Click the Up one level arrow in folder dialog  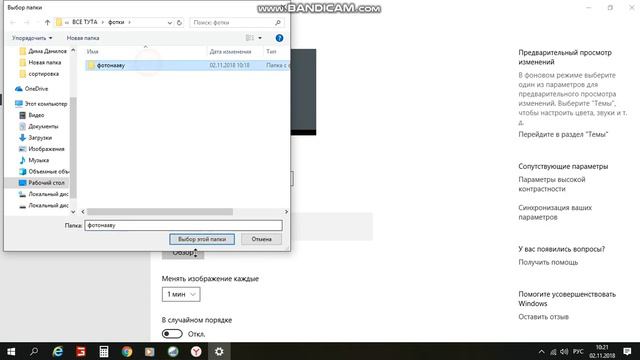pyautogui.click(x=47, y=22)
